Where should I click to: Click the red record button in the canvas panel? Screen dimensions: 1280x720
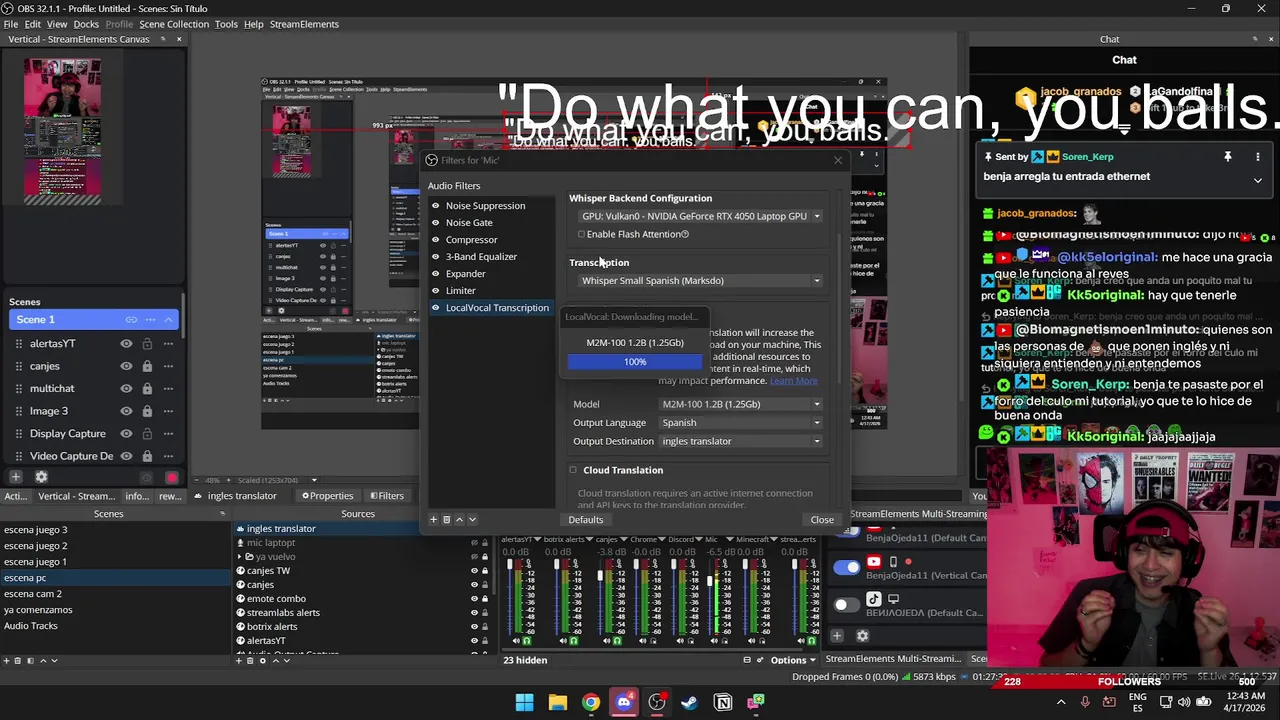click(171, 478)
